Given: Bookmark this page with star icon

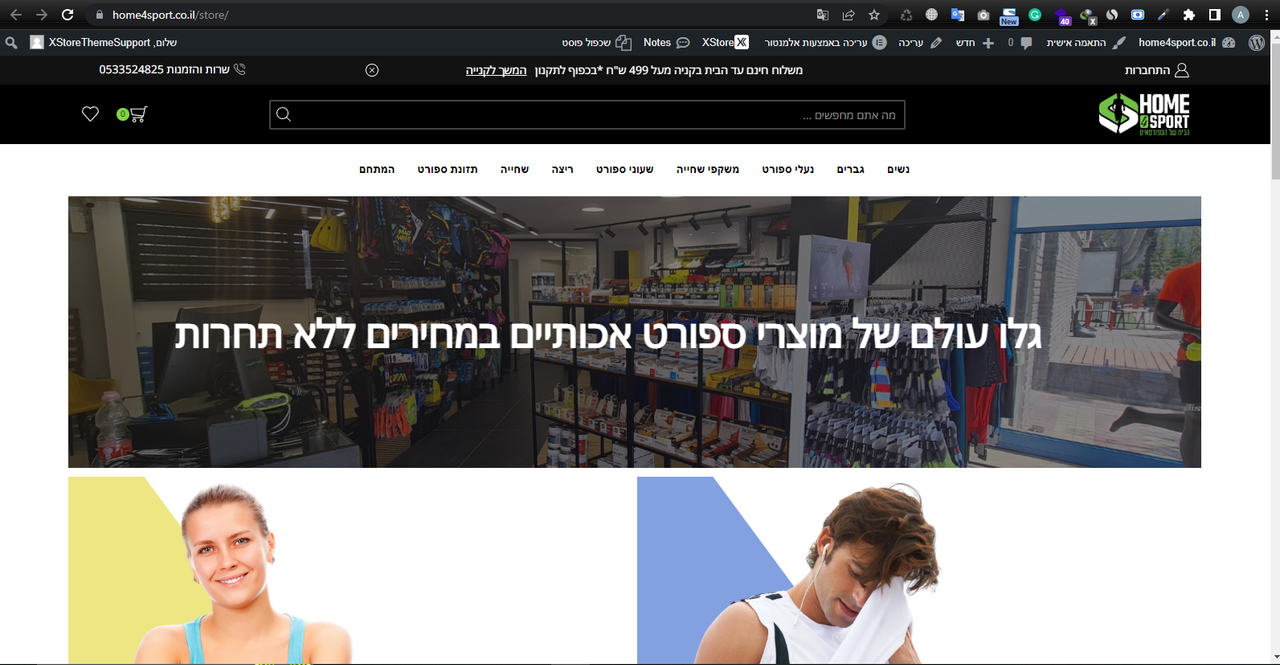Looking at the screenshot, I should tap(874, 15).
